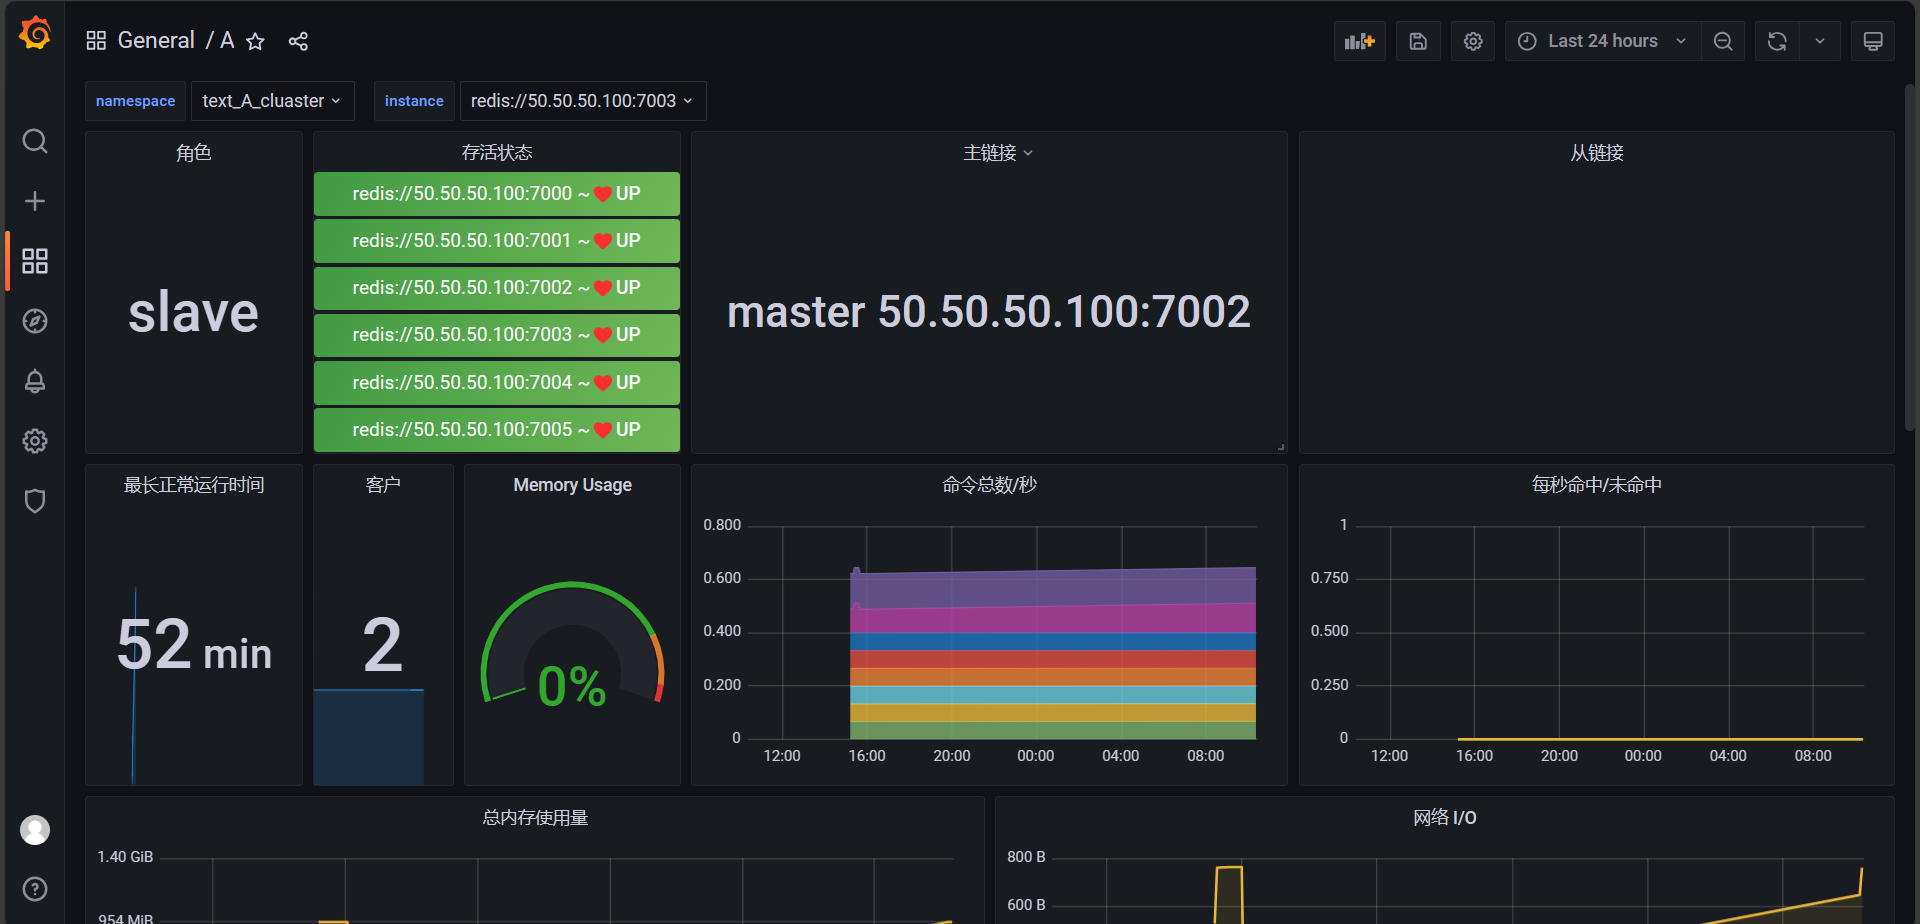The width and height of the screenshot is (1920, 924).
Task: Click the 网络 I/O panel title
Action: pos(1445,818)
